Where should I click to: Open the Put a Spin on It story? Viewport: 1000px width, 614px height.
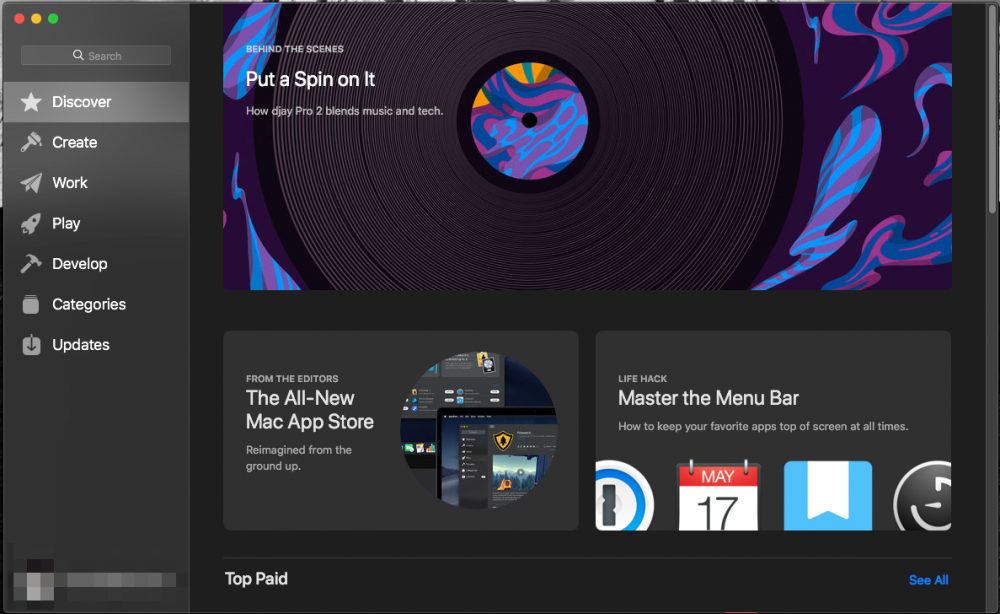(587, 146)
